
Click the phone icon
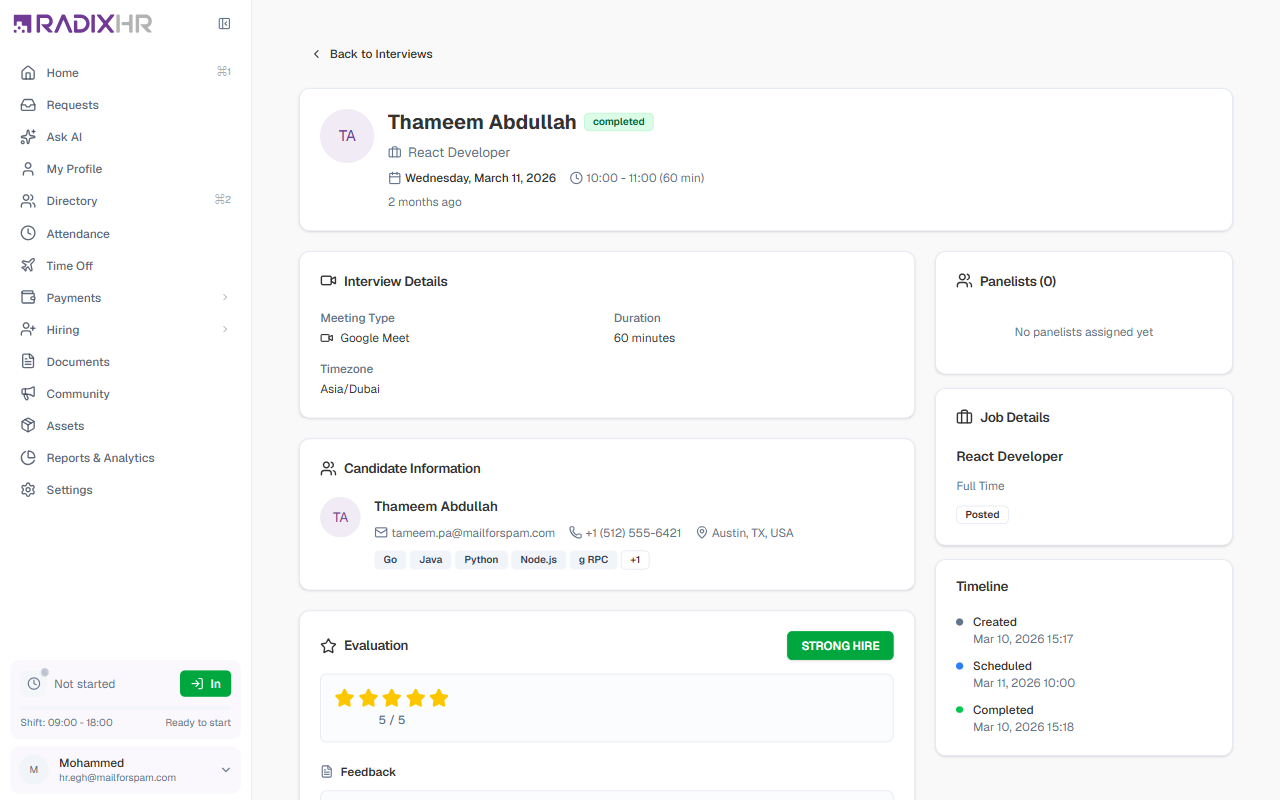pos(575,533)
